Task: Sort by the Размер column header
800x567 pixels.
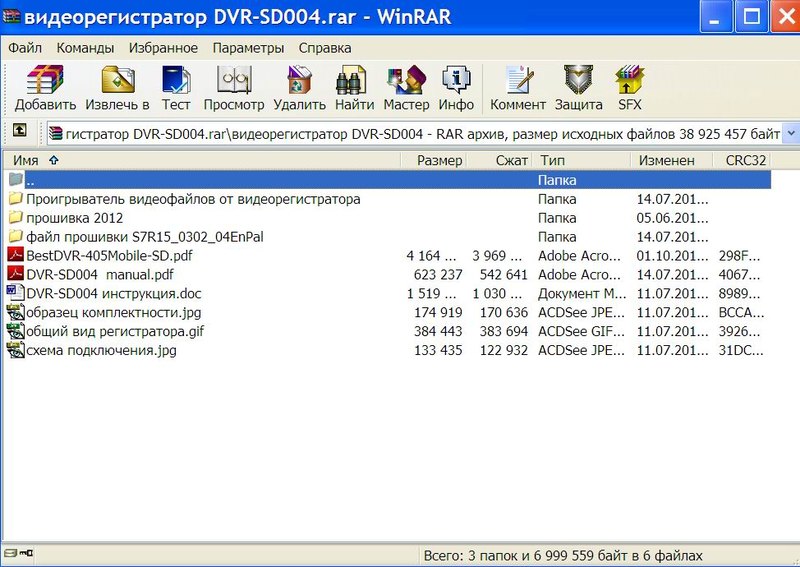Action: click(x=433, y=160)
